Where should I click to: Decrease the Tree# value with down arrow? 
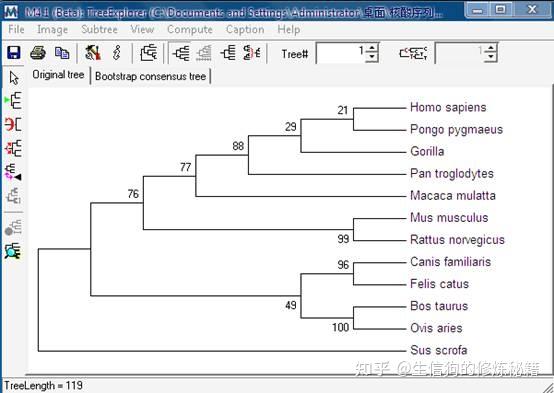coord(372,58)
